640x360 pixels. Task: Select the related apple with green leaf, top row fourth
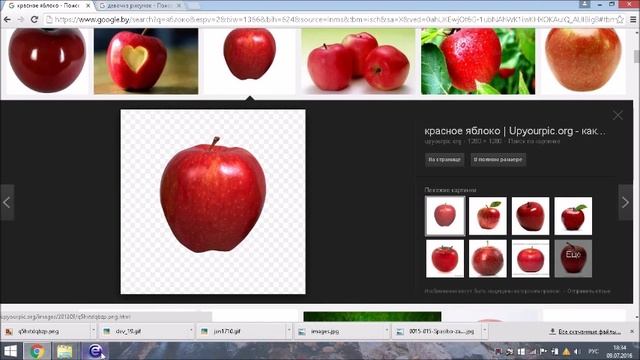pyautogui.click(x=573, y=216)
